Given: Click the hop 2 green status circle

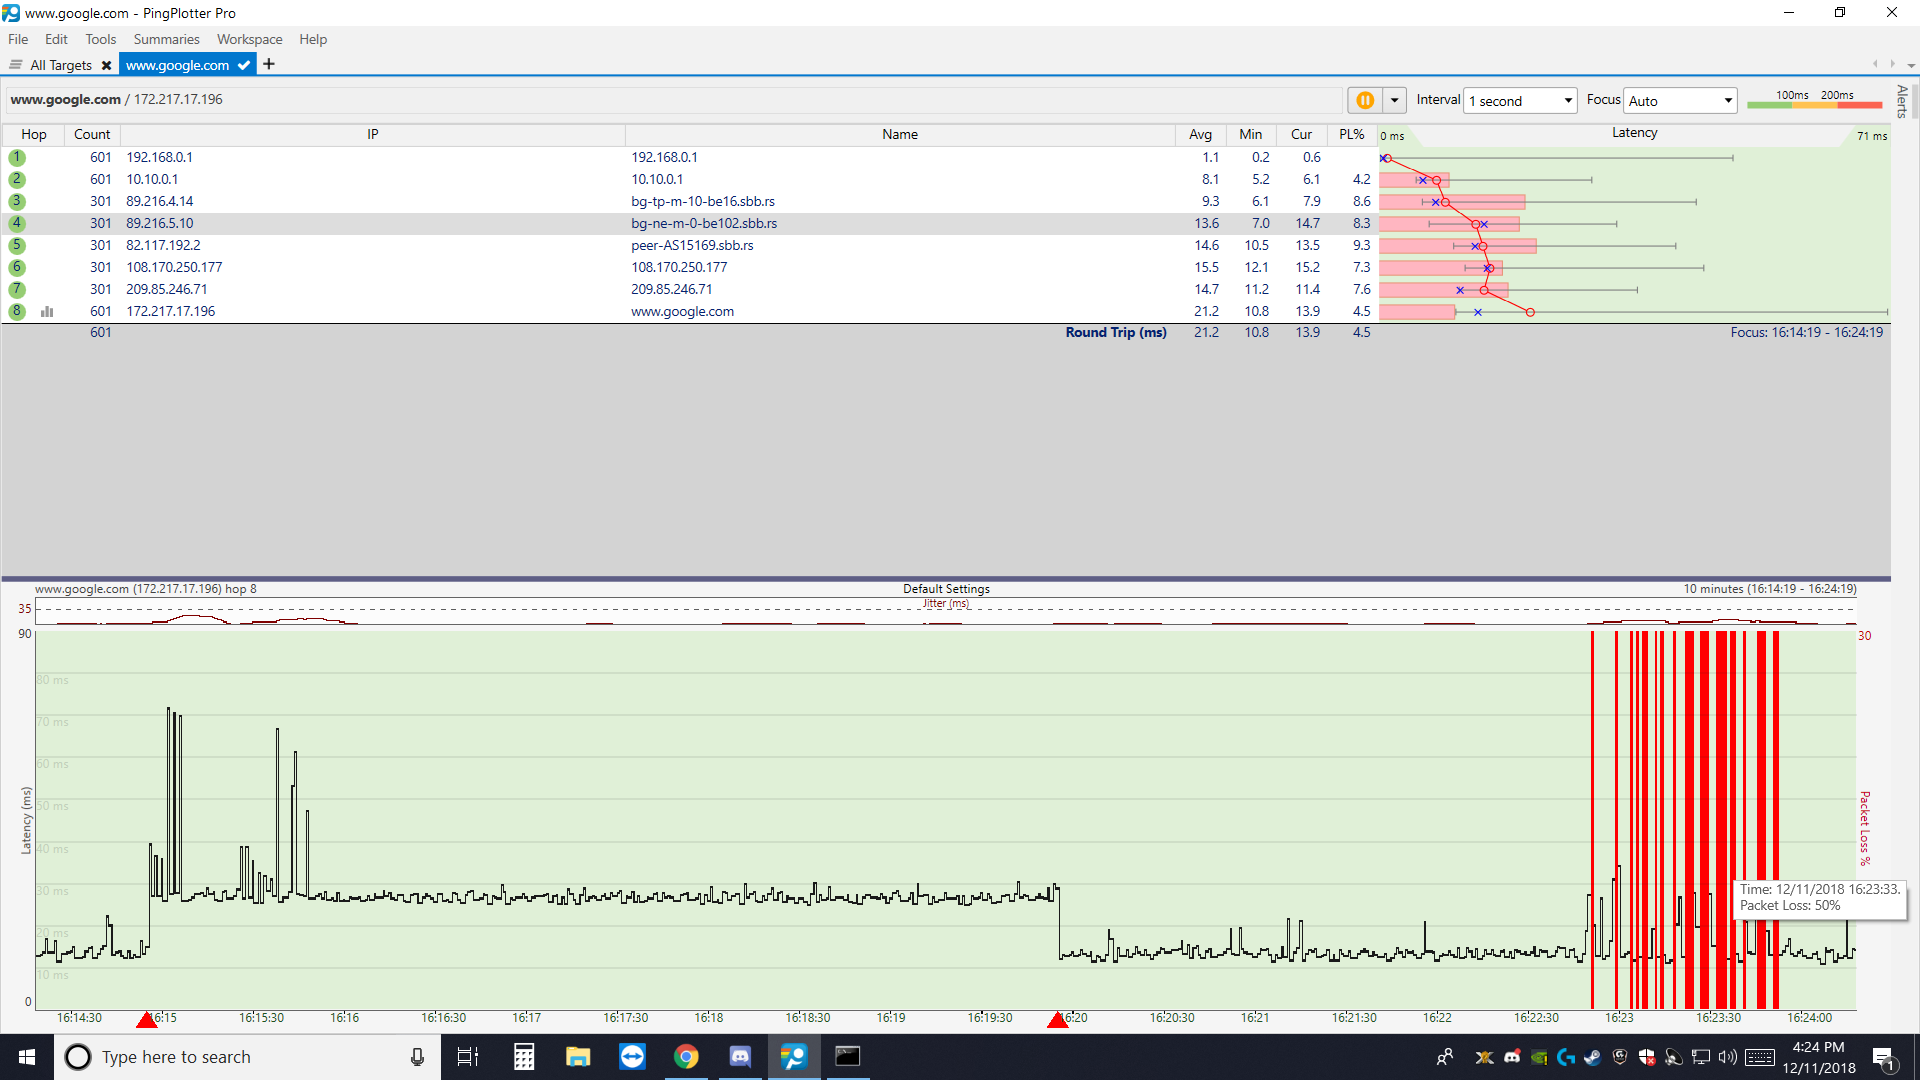Looking at the screenshot, I should point(17,179).
